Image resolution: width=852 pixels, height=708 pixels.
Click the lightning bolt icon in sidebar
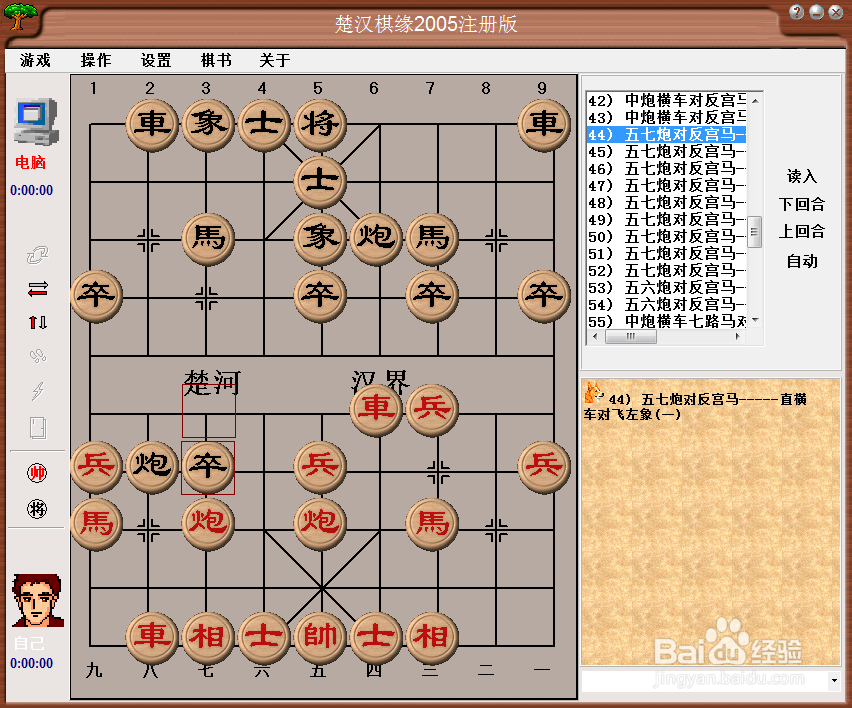click(x=36, y=391)
